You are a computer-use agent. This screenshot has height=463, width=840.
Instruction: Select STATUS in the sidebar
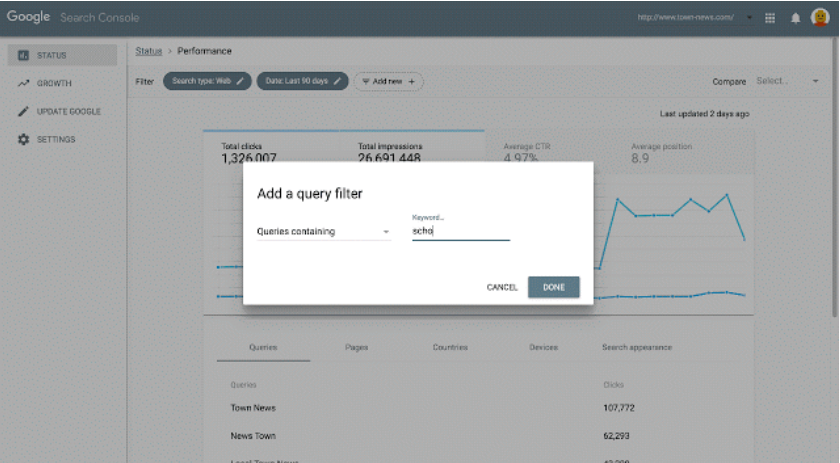click(x=62, y=55)
